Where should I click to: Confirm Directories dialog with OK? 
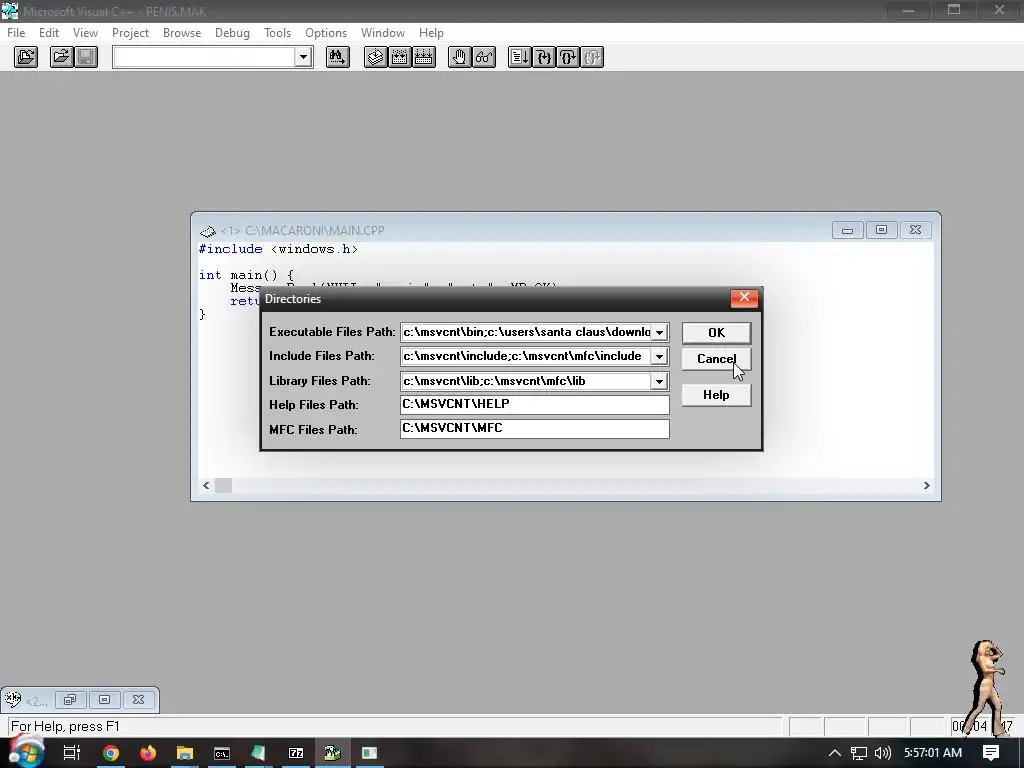(716, 332)
